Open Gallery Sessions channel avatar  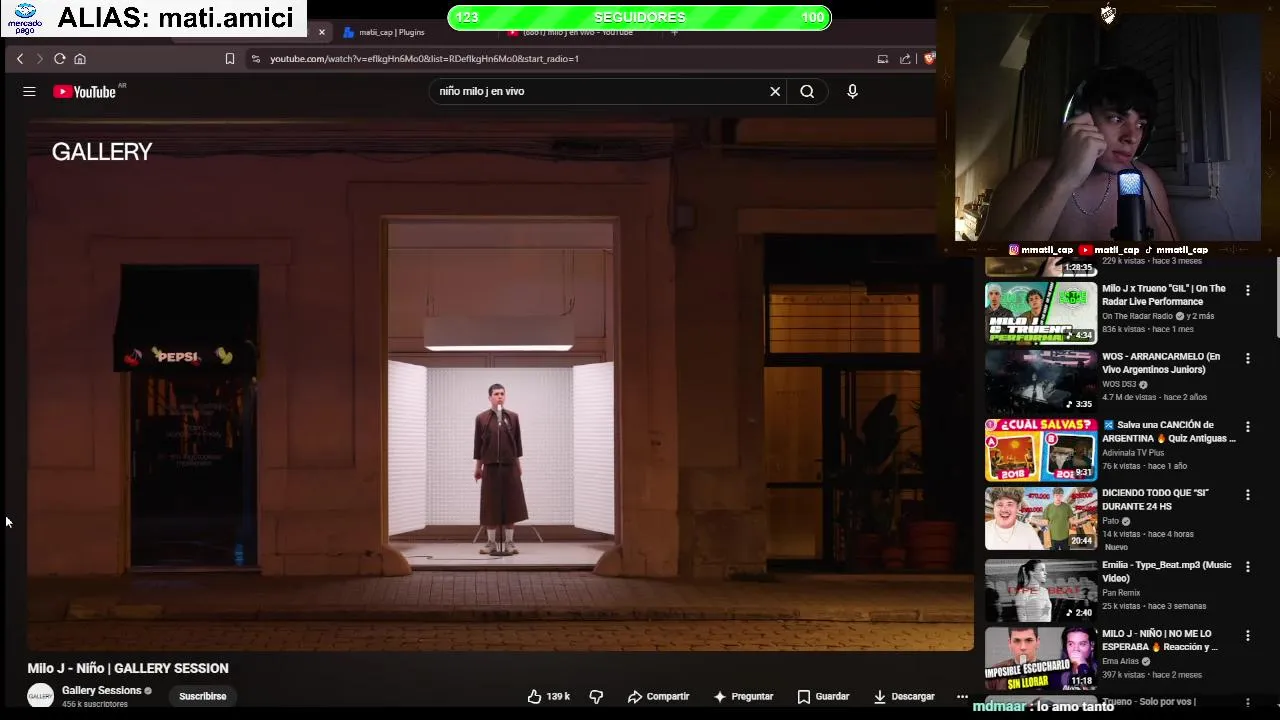(40, 696)
